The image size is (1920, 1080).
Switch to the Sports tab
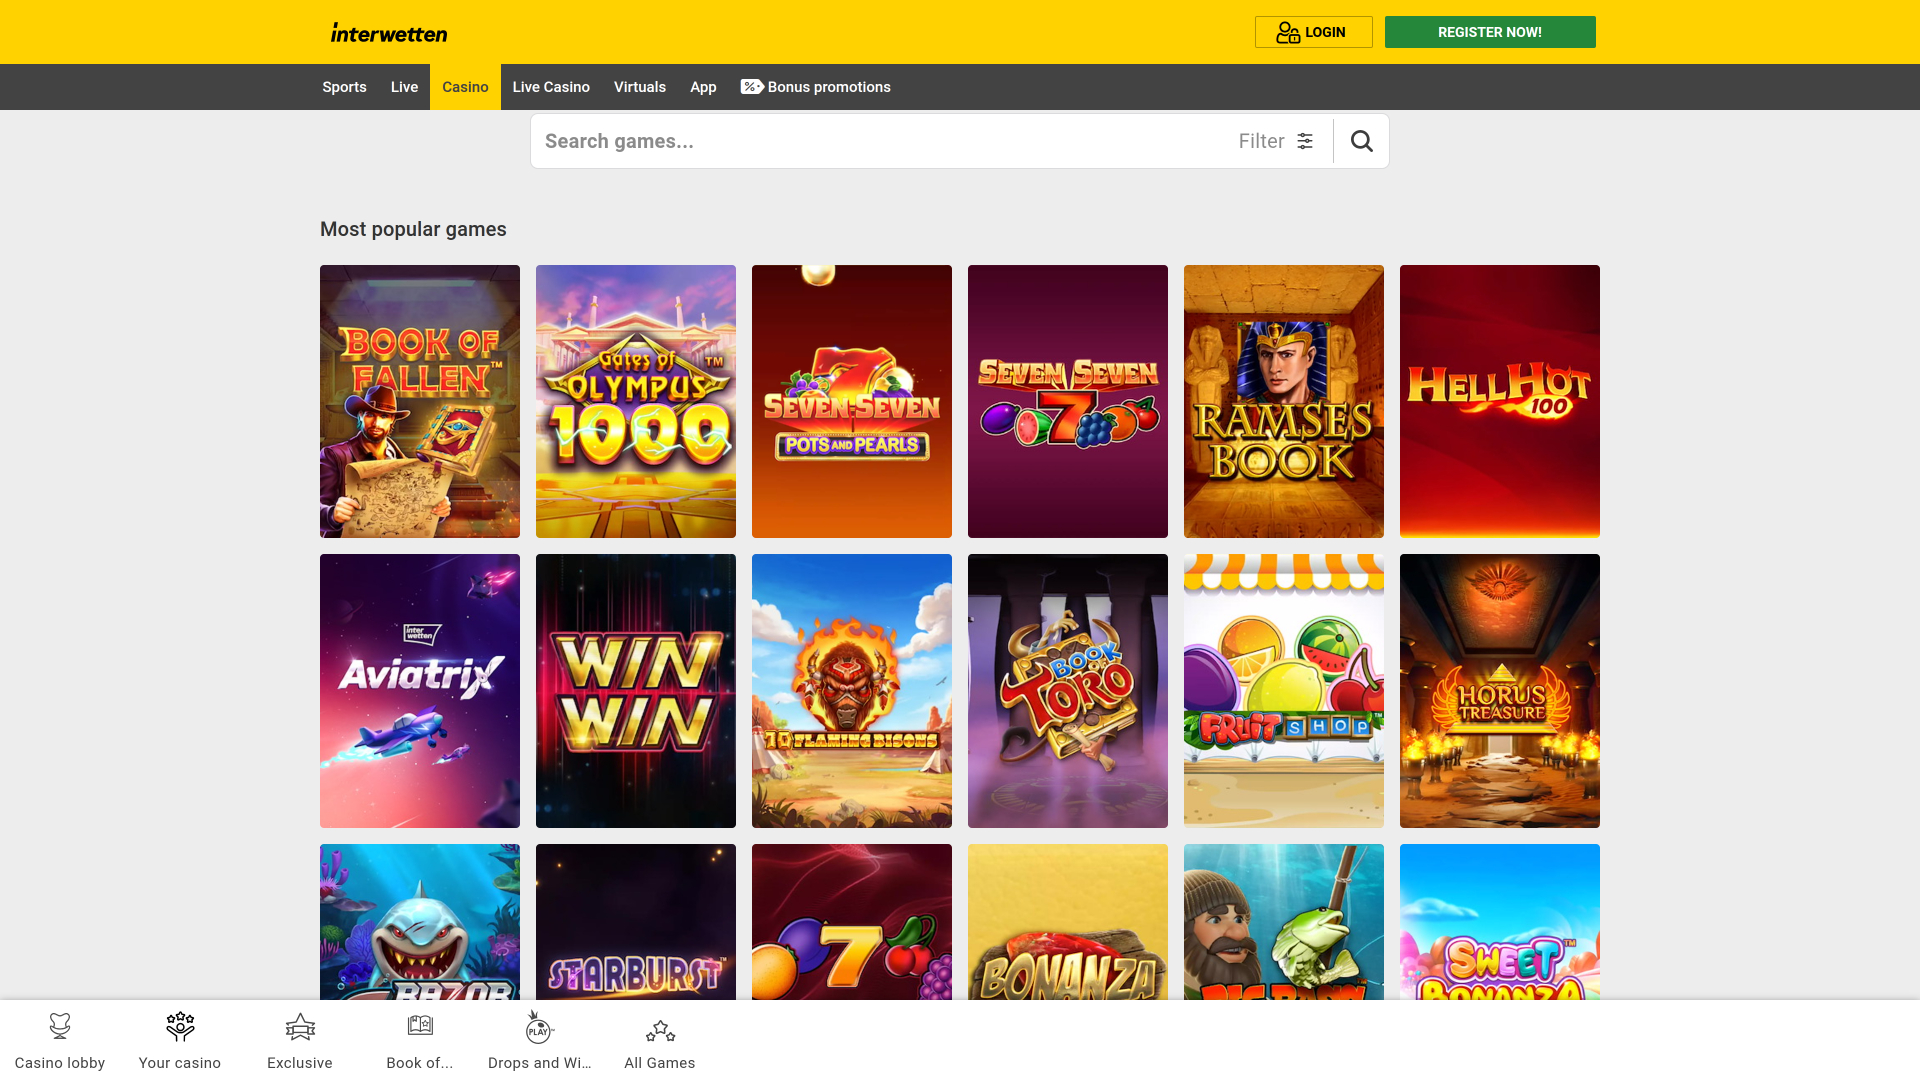tap(344, 87)
